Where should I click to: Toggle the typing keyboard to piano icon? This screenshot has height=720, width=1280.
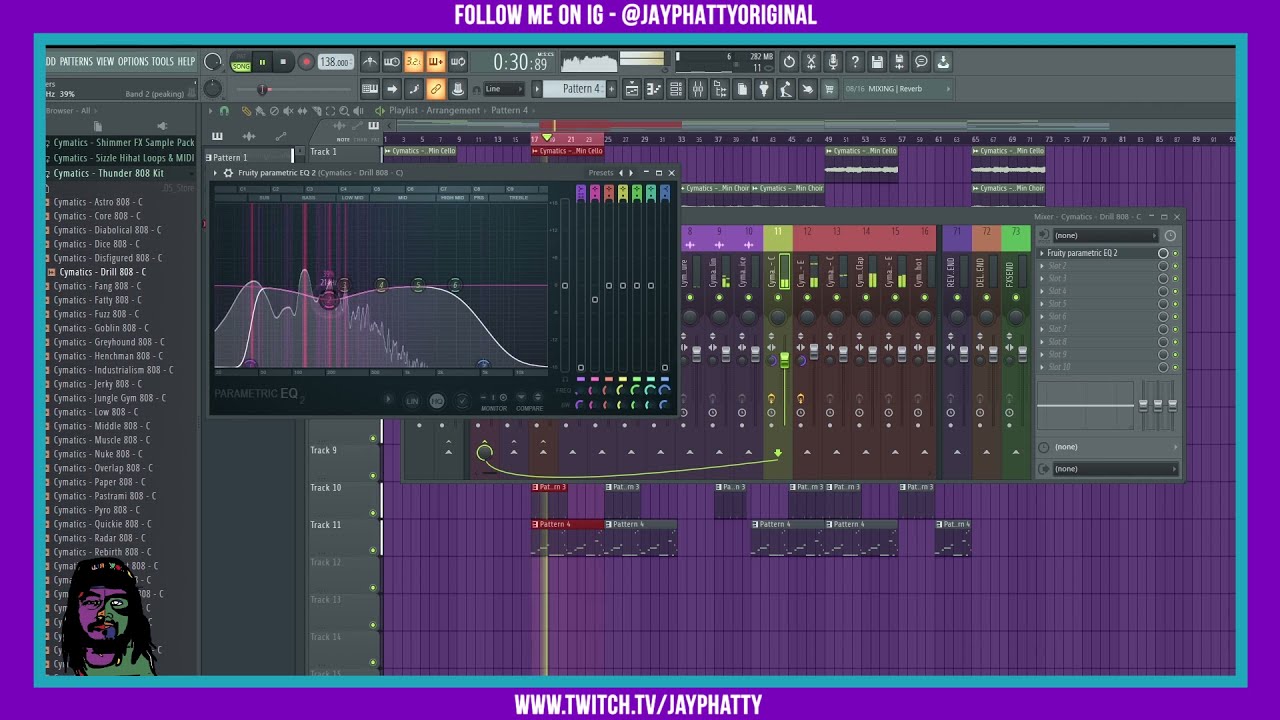[x=372, y=89]
